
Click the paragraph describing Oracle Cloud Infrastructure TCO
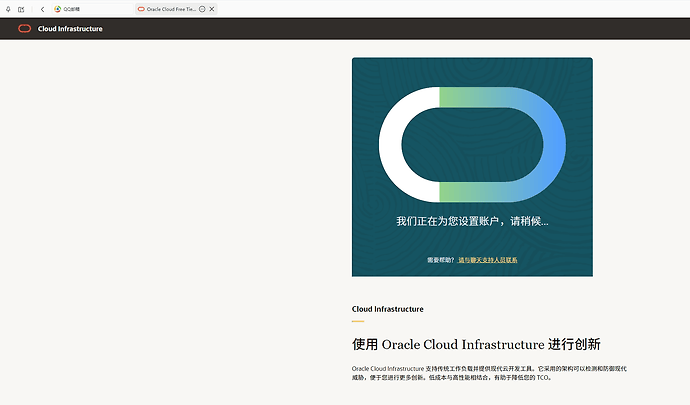tap(489, 373)
